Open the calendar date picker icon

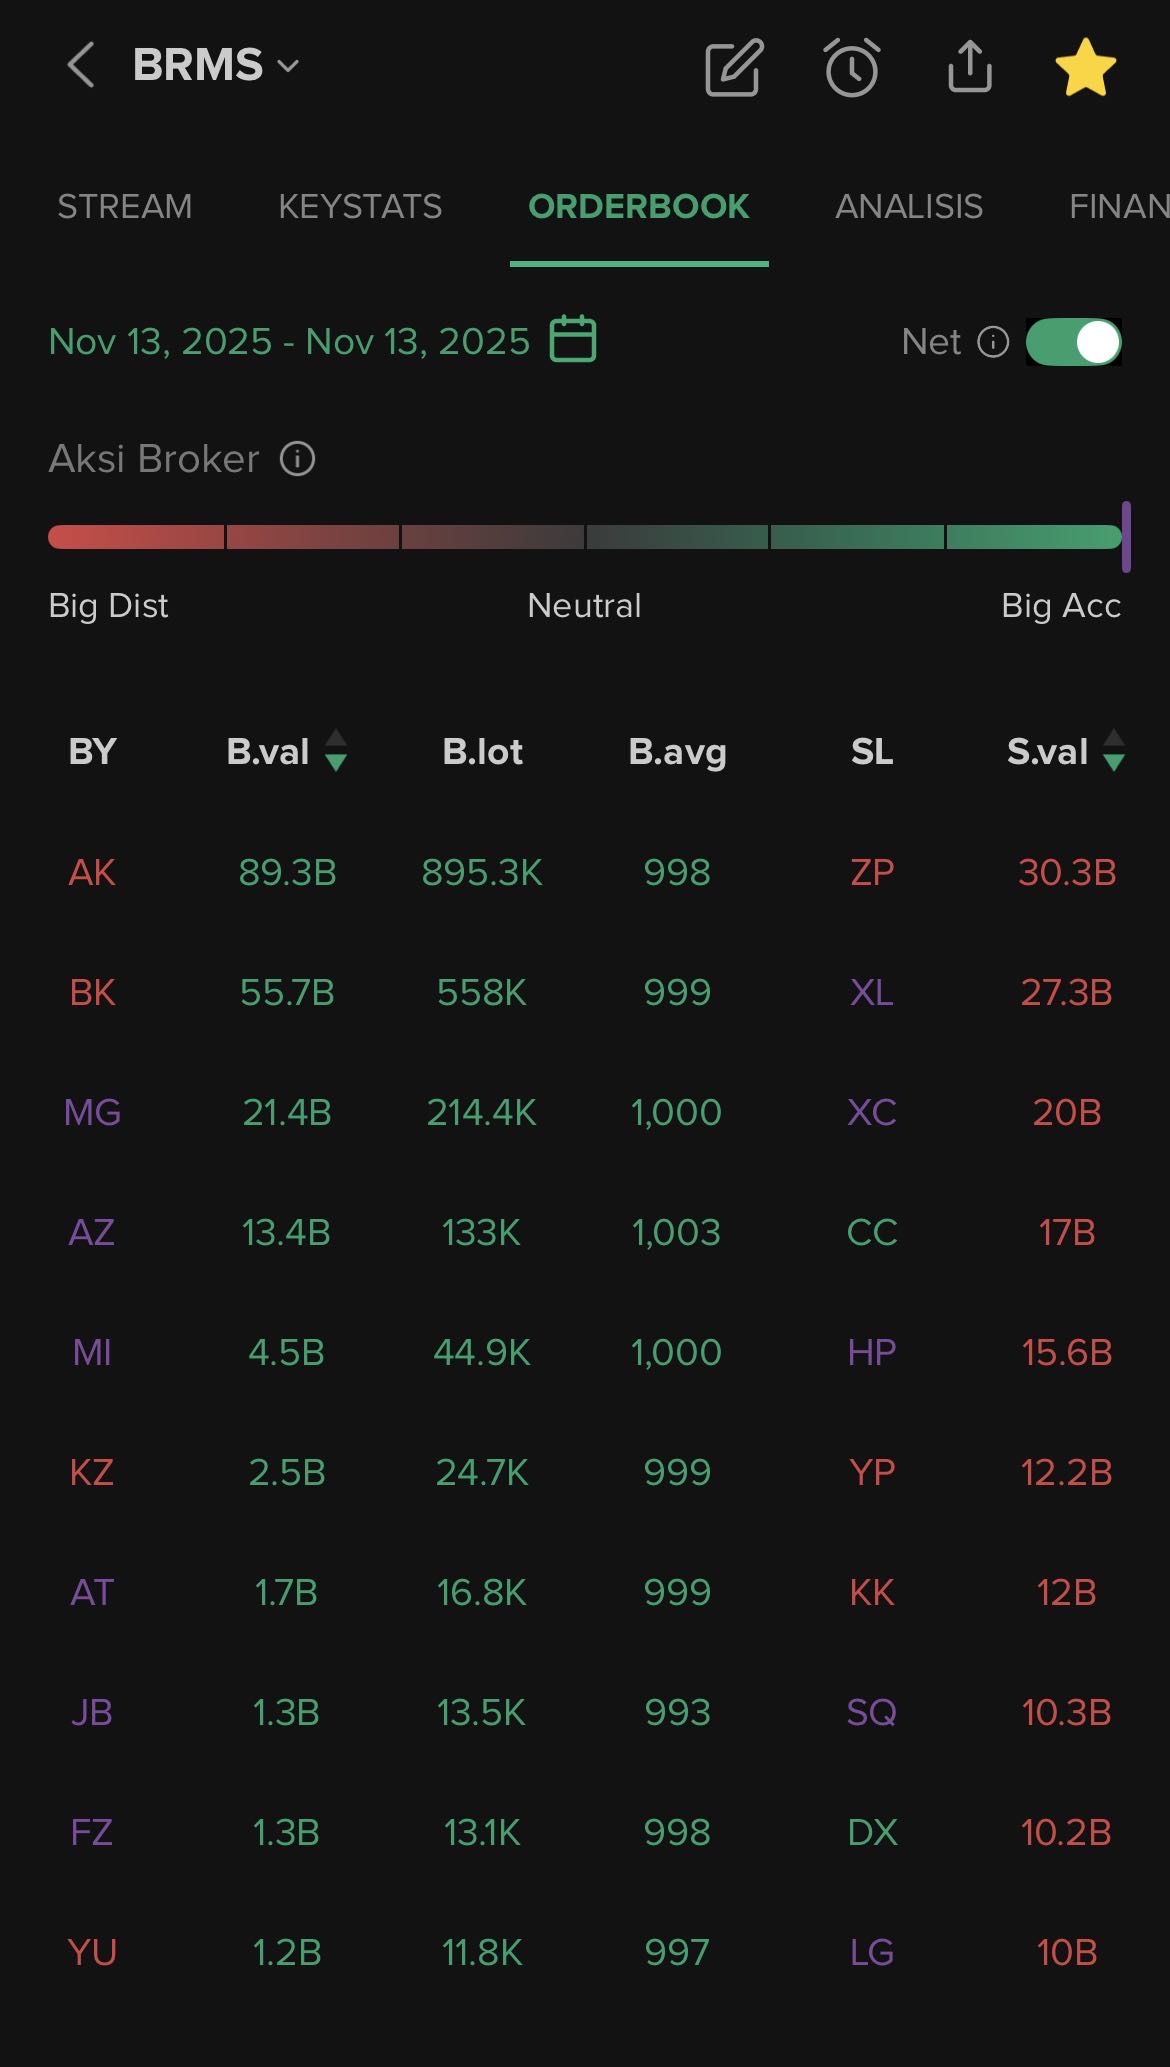573,339
